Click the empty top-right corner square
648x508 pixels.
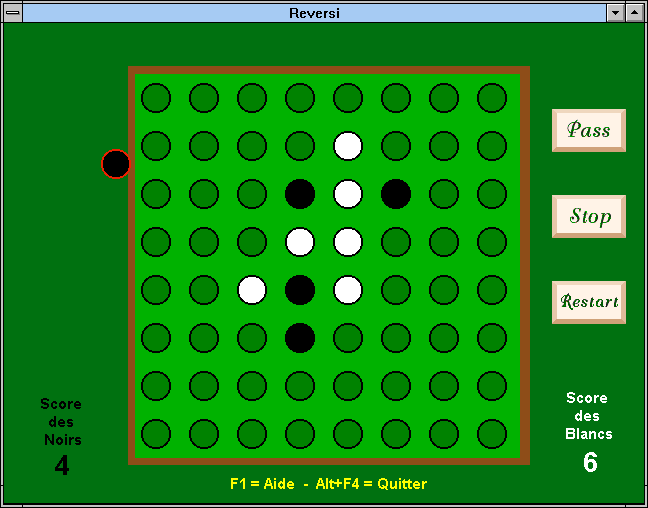pyautogui.click(x=492, y=98)
